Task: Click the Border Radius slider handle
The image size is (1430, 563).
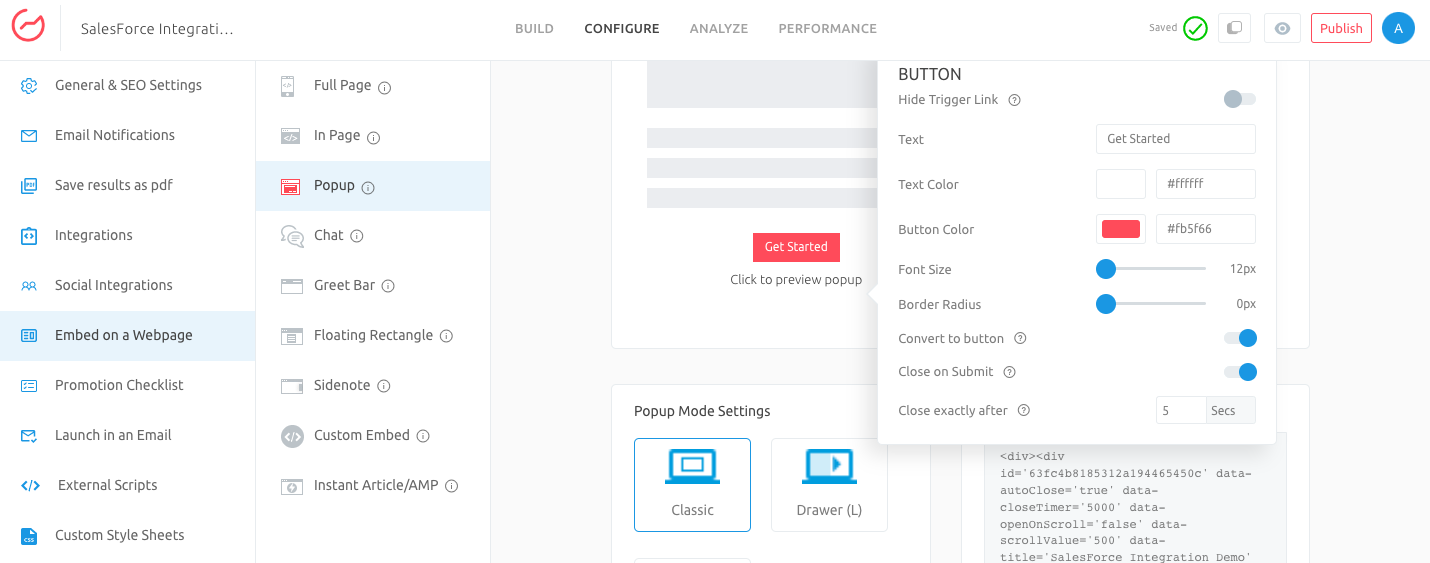Action: (1106, 304)
